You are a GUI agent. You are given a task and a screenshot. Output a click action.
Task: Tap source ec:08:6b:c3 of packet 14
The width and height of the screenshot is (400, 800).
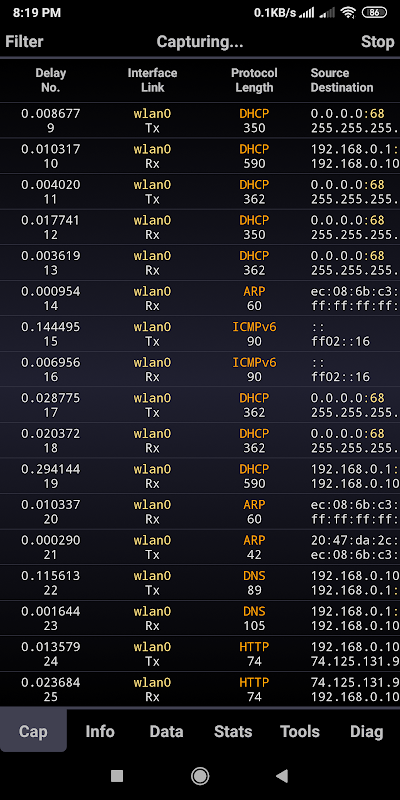[x=355, y=291]
